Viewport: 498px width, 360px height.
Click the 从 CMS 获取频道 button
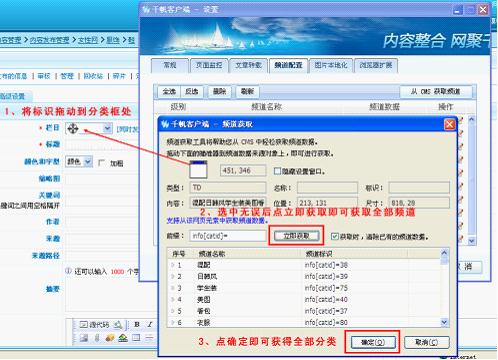435,91
